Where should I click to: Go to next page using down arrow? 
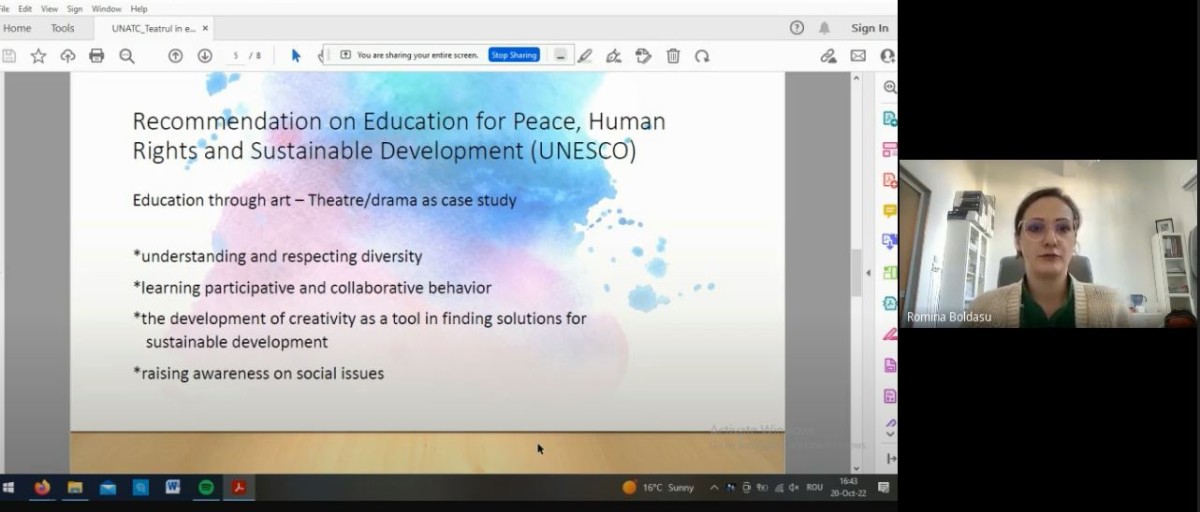pyautogui.click(x=204, y=56)
